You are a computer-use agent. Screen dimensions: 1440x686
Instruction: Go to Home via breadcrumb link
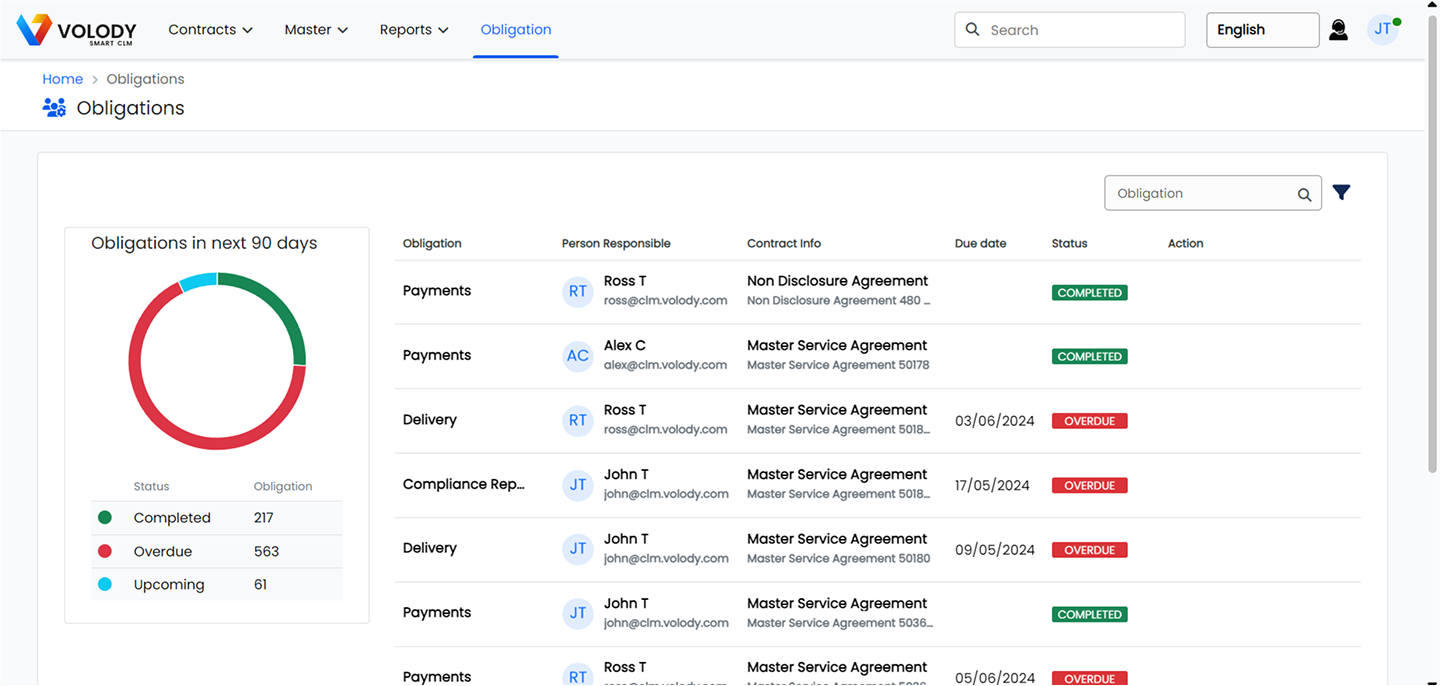pos(62,79)
